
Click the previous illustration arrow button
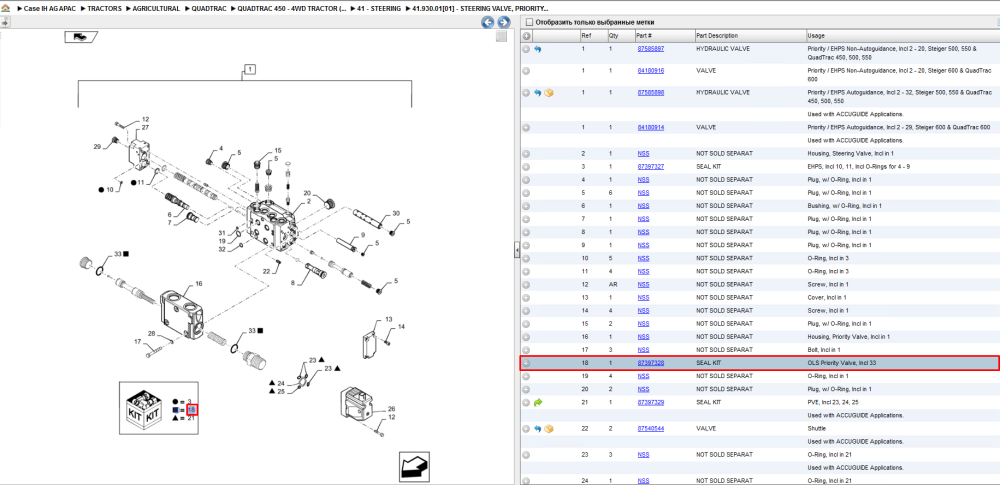coord(487,22)
